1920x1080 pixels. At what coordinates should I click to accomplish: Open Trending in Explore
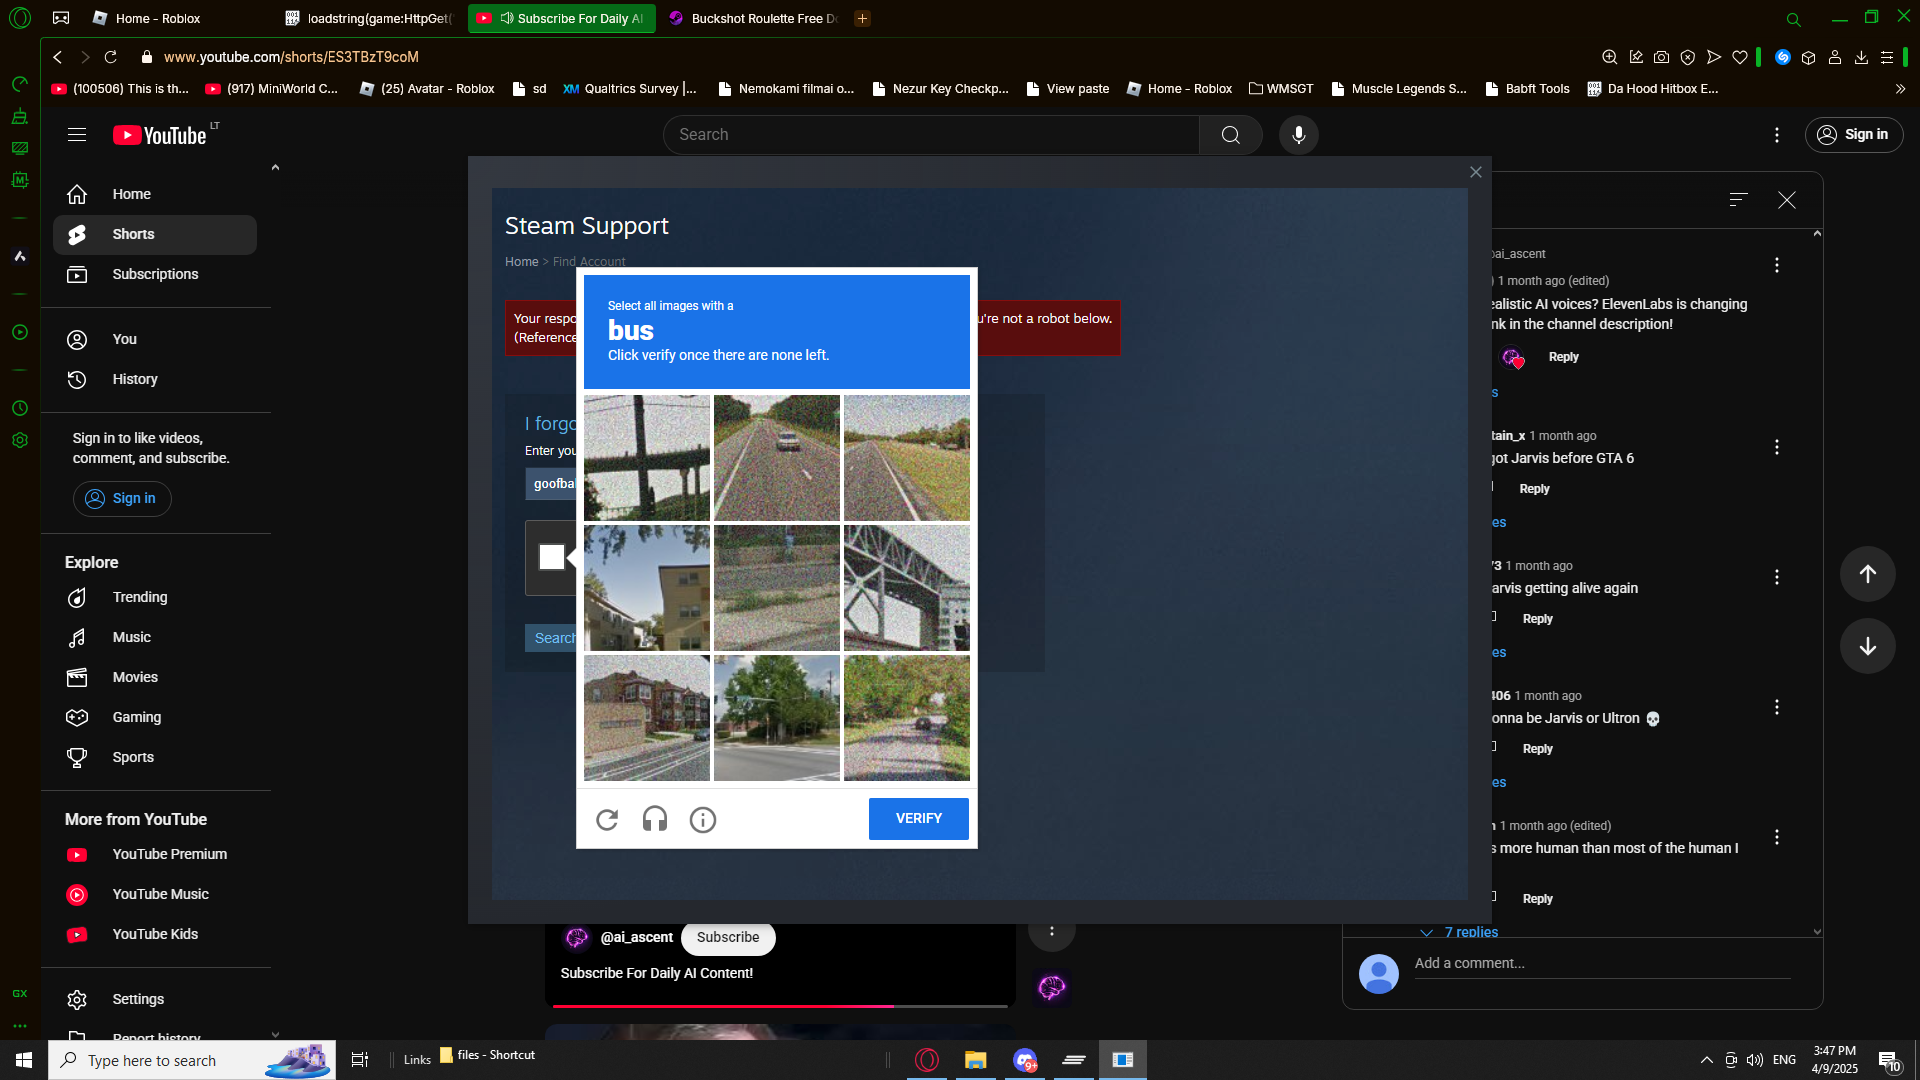coord(155,597)
